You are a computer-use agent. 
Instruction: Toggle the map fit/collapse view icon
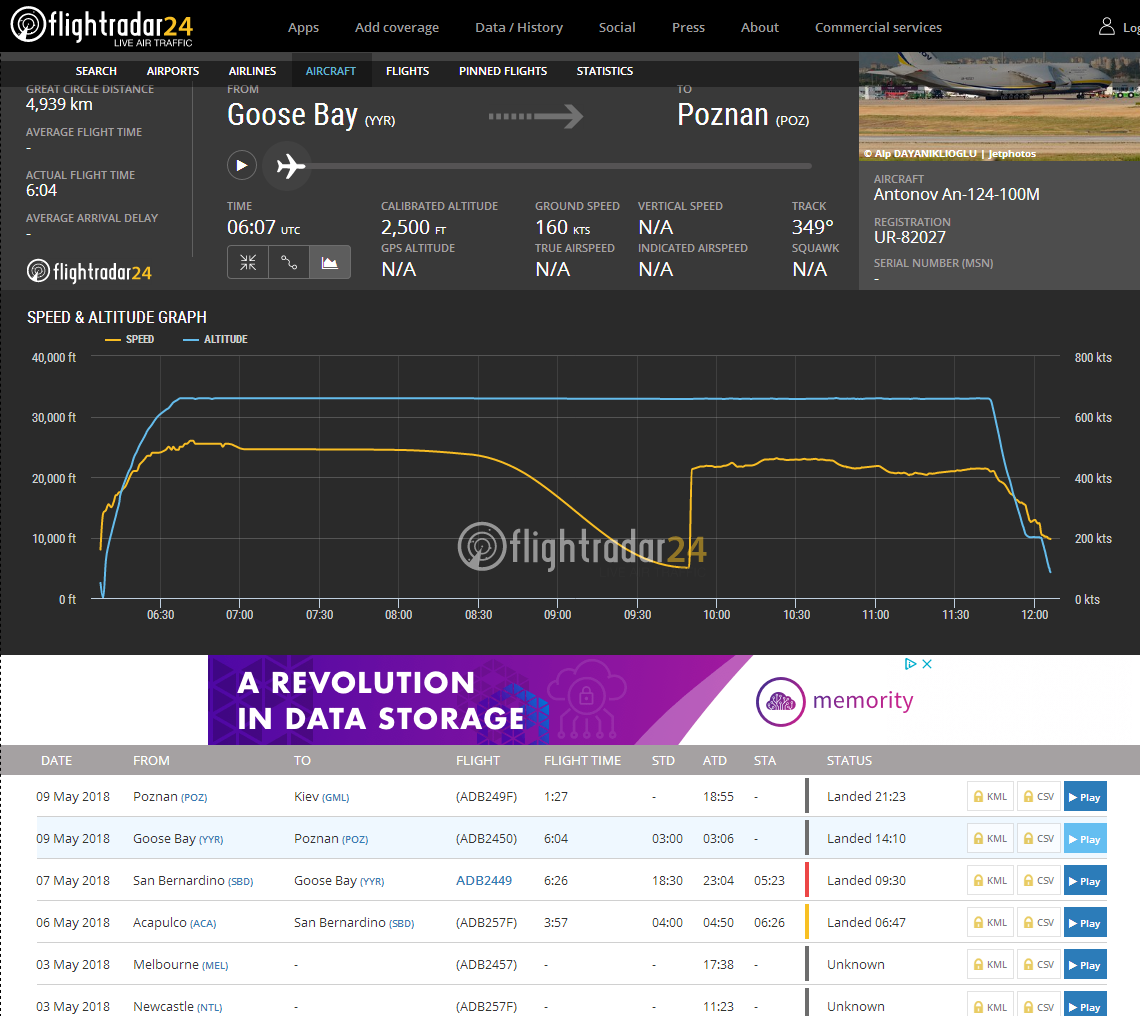248,263
